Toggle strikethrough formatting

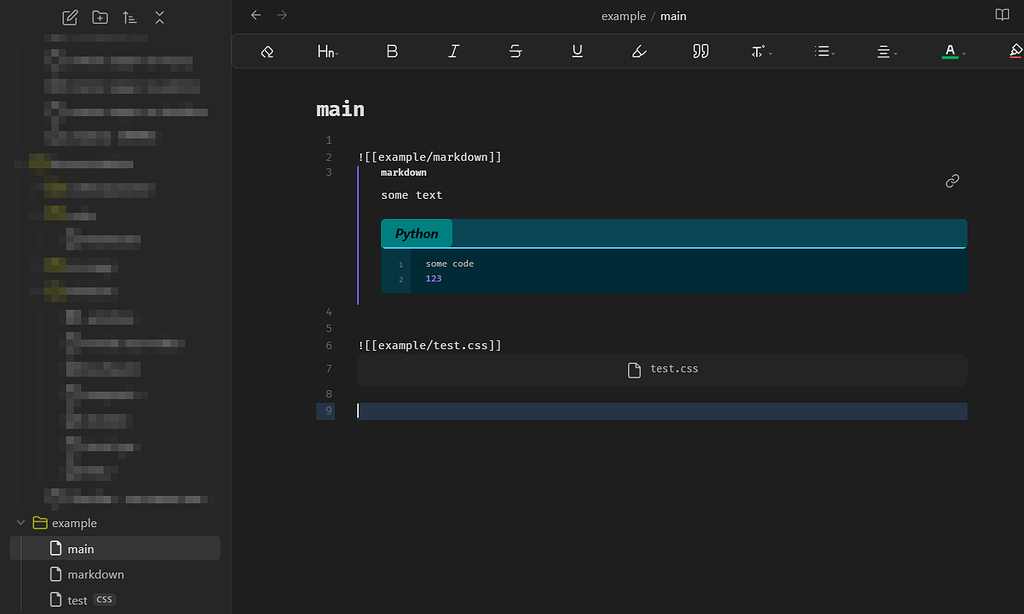coord(515,50)
